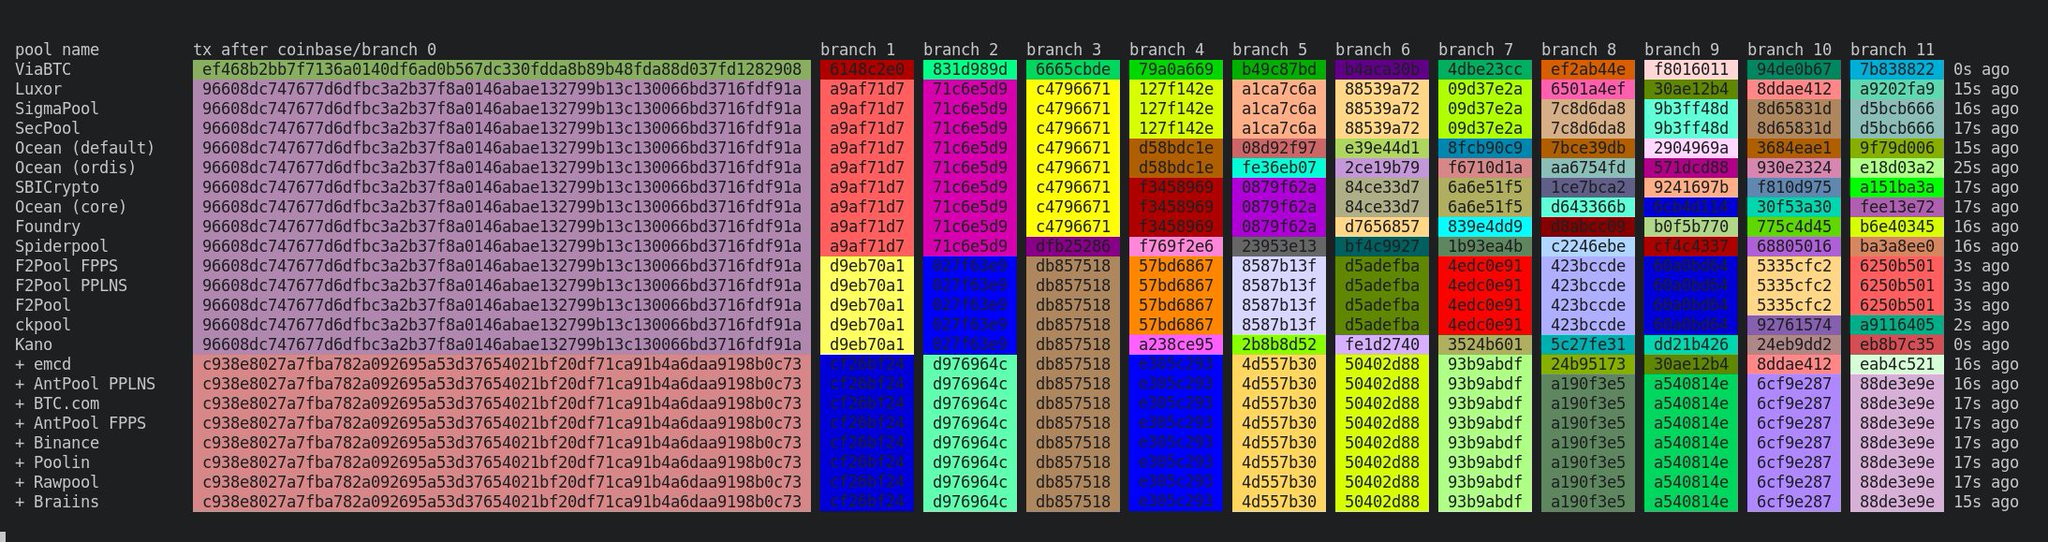Click the fe1d2740 hash cell

pyautogui.click(x=1382, y=345)
